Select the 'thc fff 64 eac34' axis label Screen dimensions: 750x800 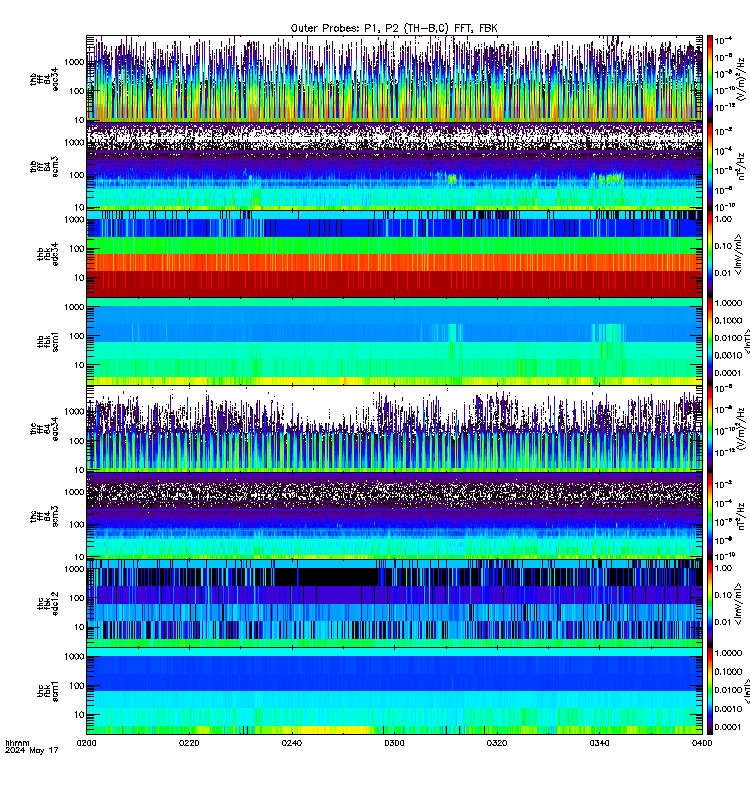coord(44,429)
